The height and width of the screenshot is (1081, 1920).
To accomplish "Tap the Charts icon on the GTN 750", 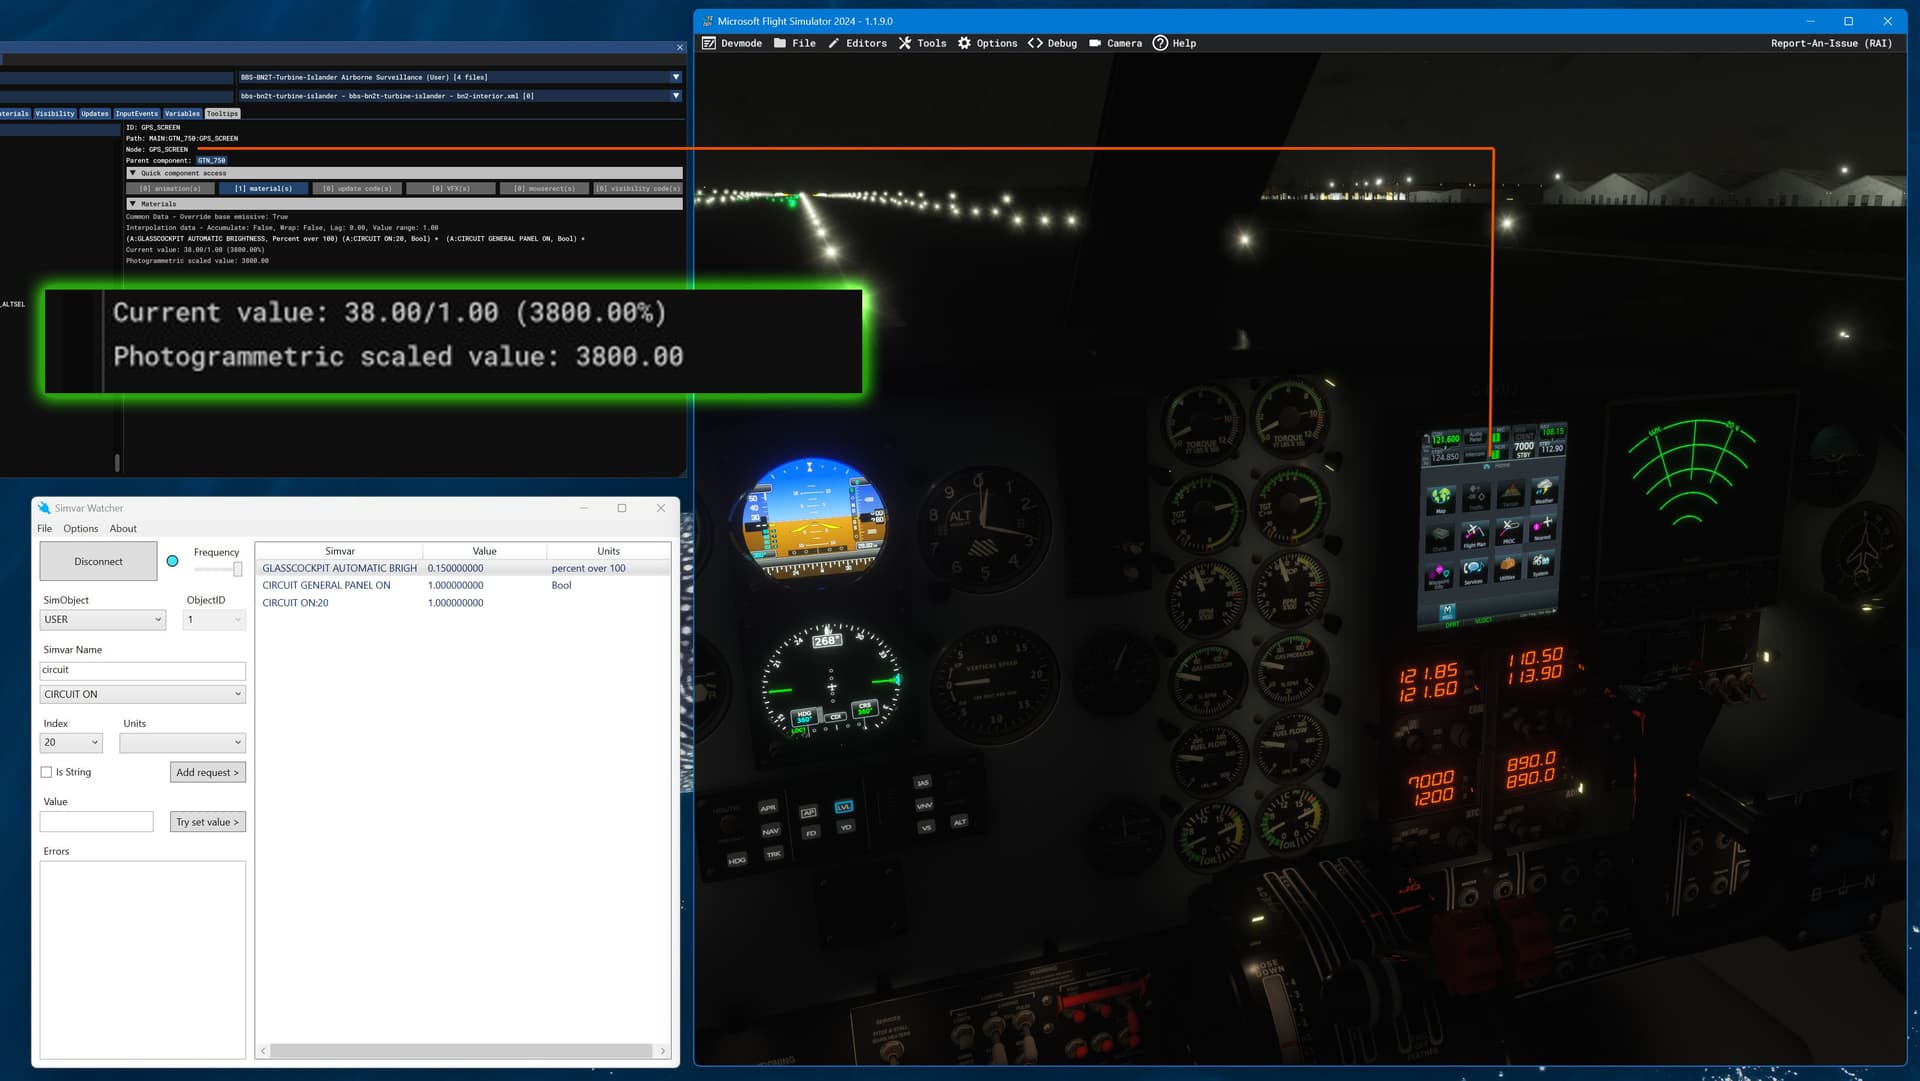I will (x=1439, y=539).
